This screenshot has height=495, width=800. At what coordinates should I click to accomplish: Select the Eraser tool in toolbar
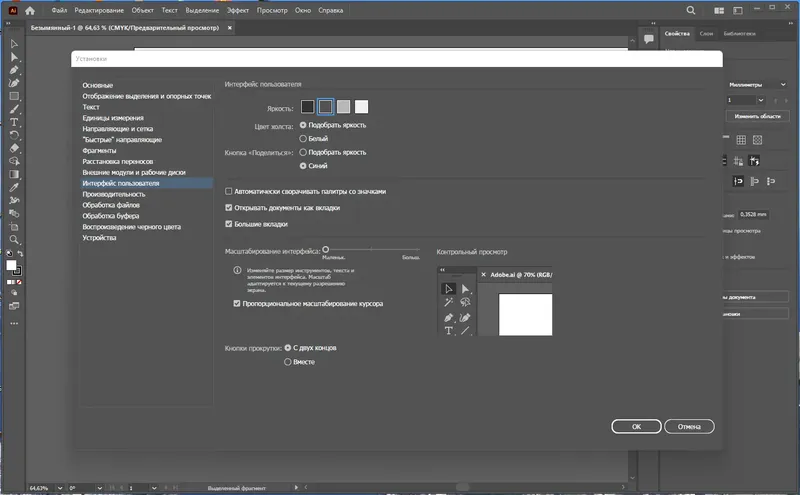click(x=14, y=148)
